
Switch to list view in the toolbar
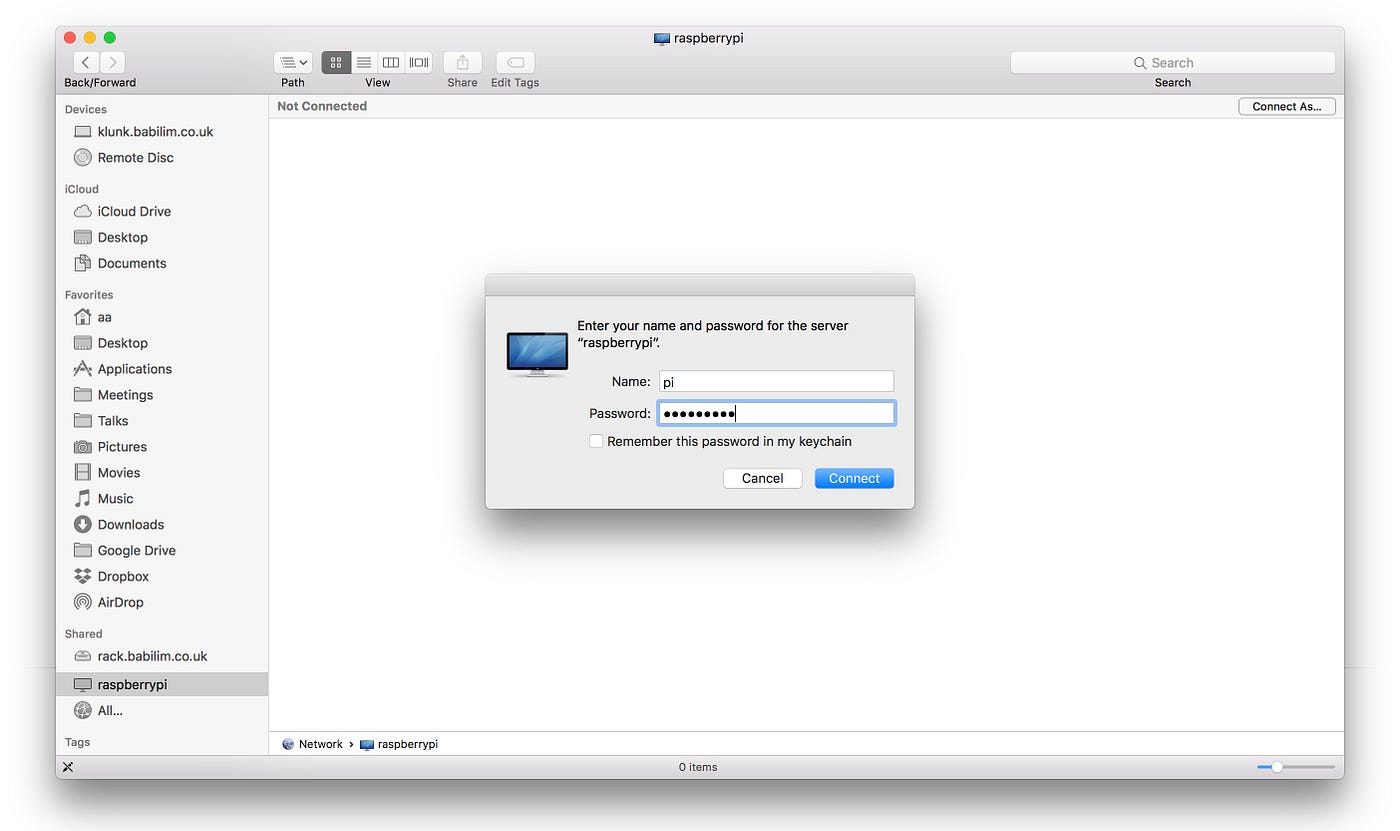coord(363,62)
